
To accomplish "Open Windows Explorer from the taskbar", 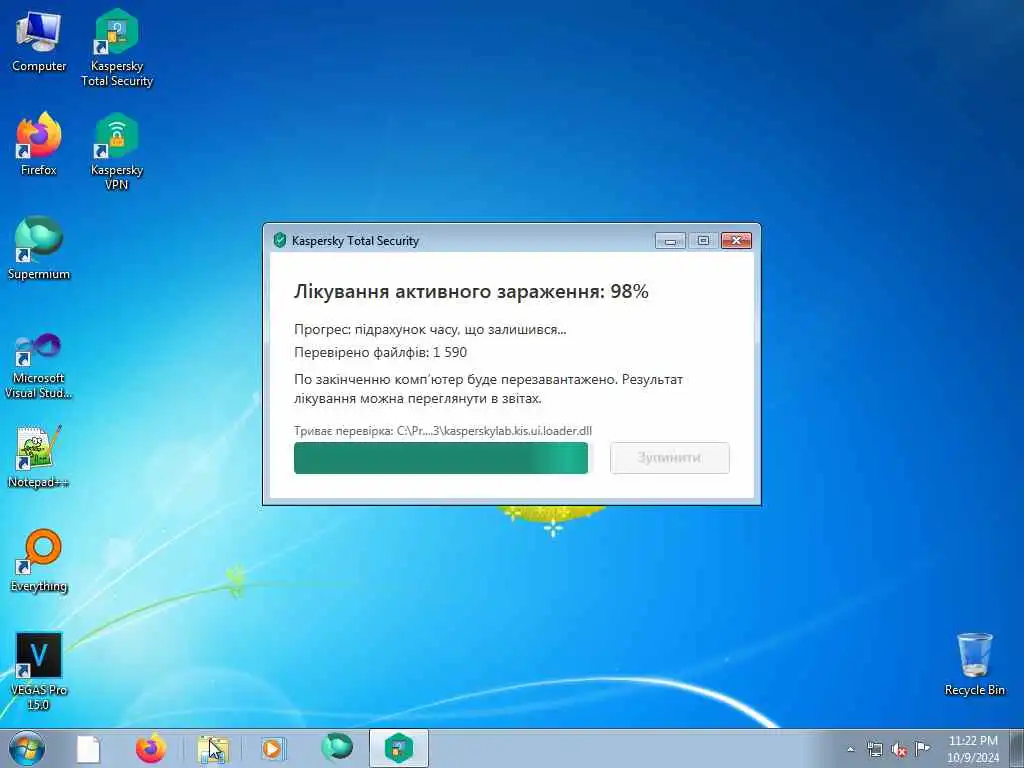I will (x=212, y=749).
